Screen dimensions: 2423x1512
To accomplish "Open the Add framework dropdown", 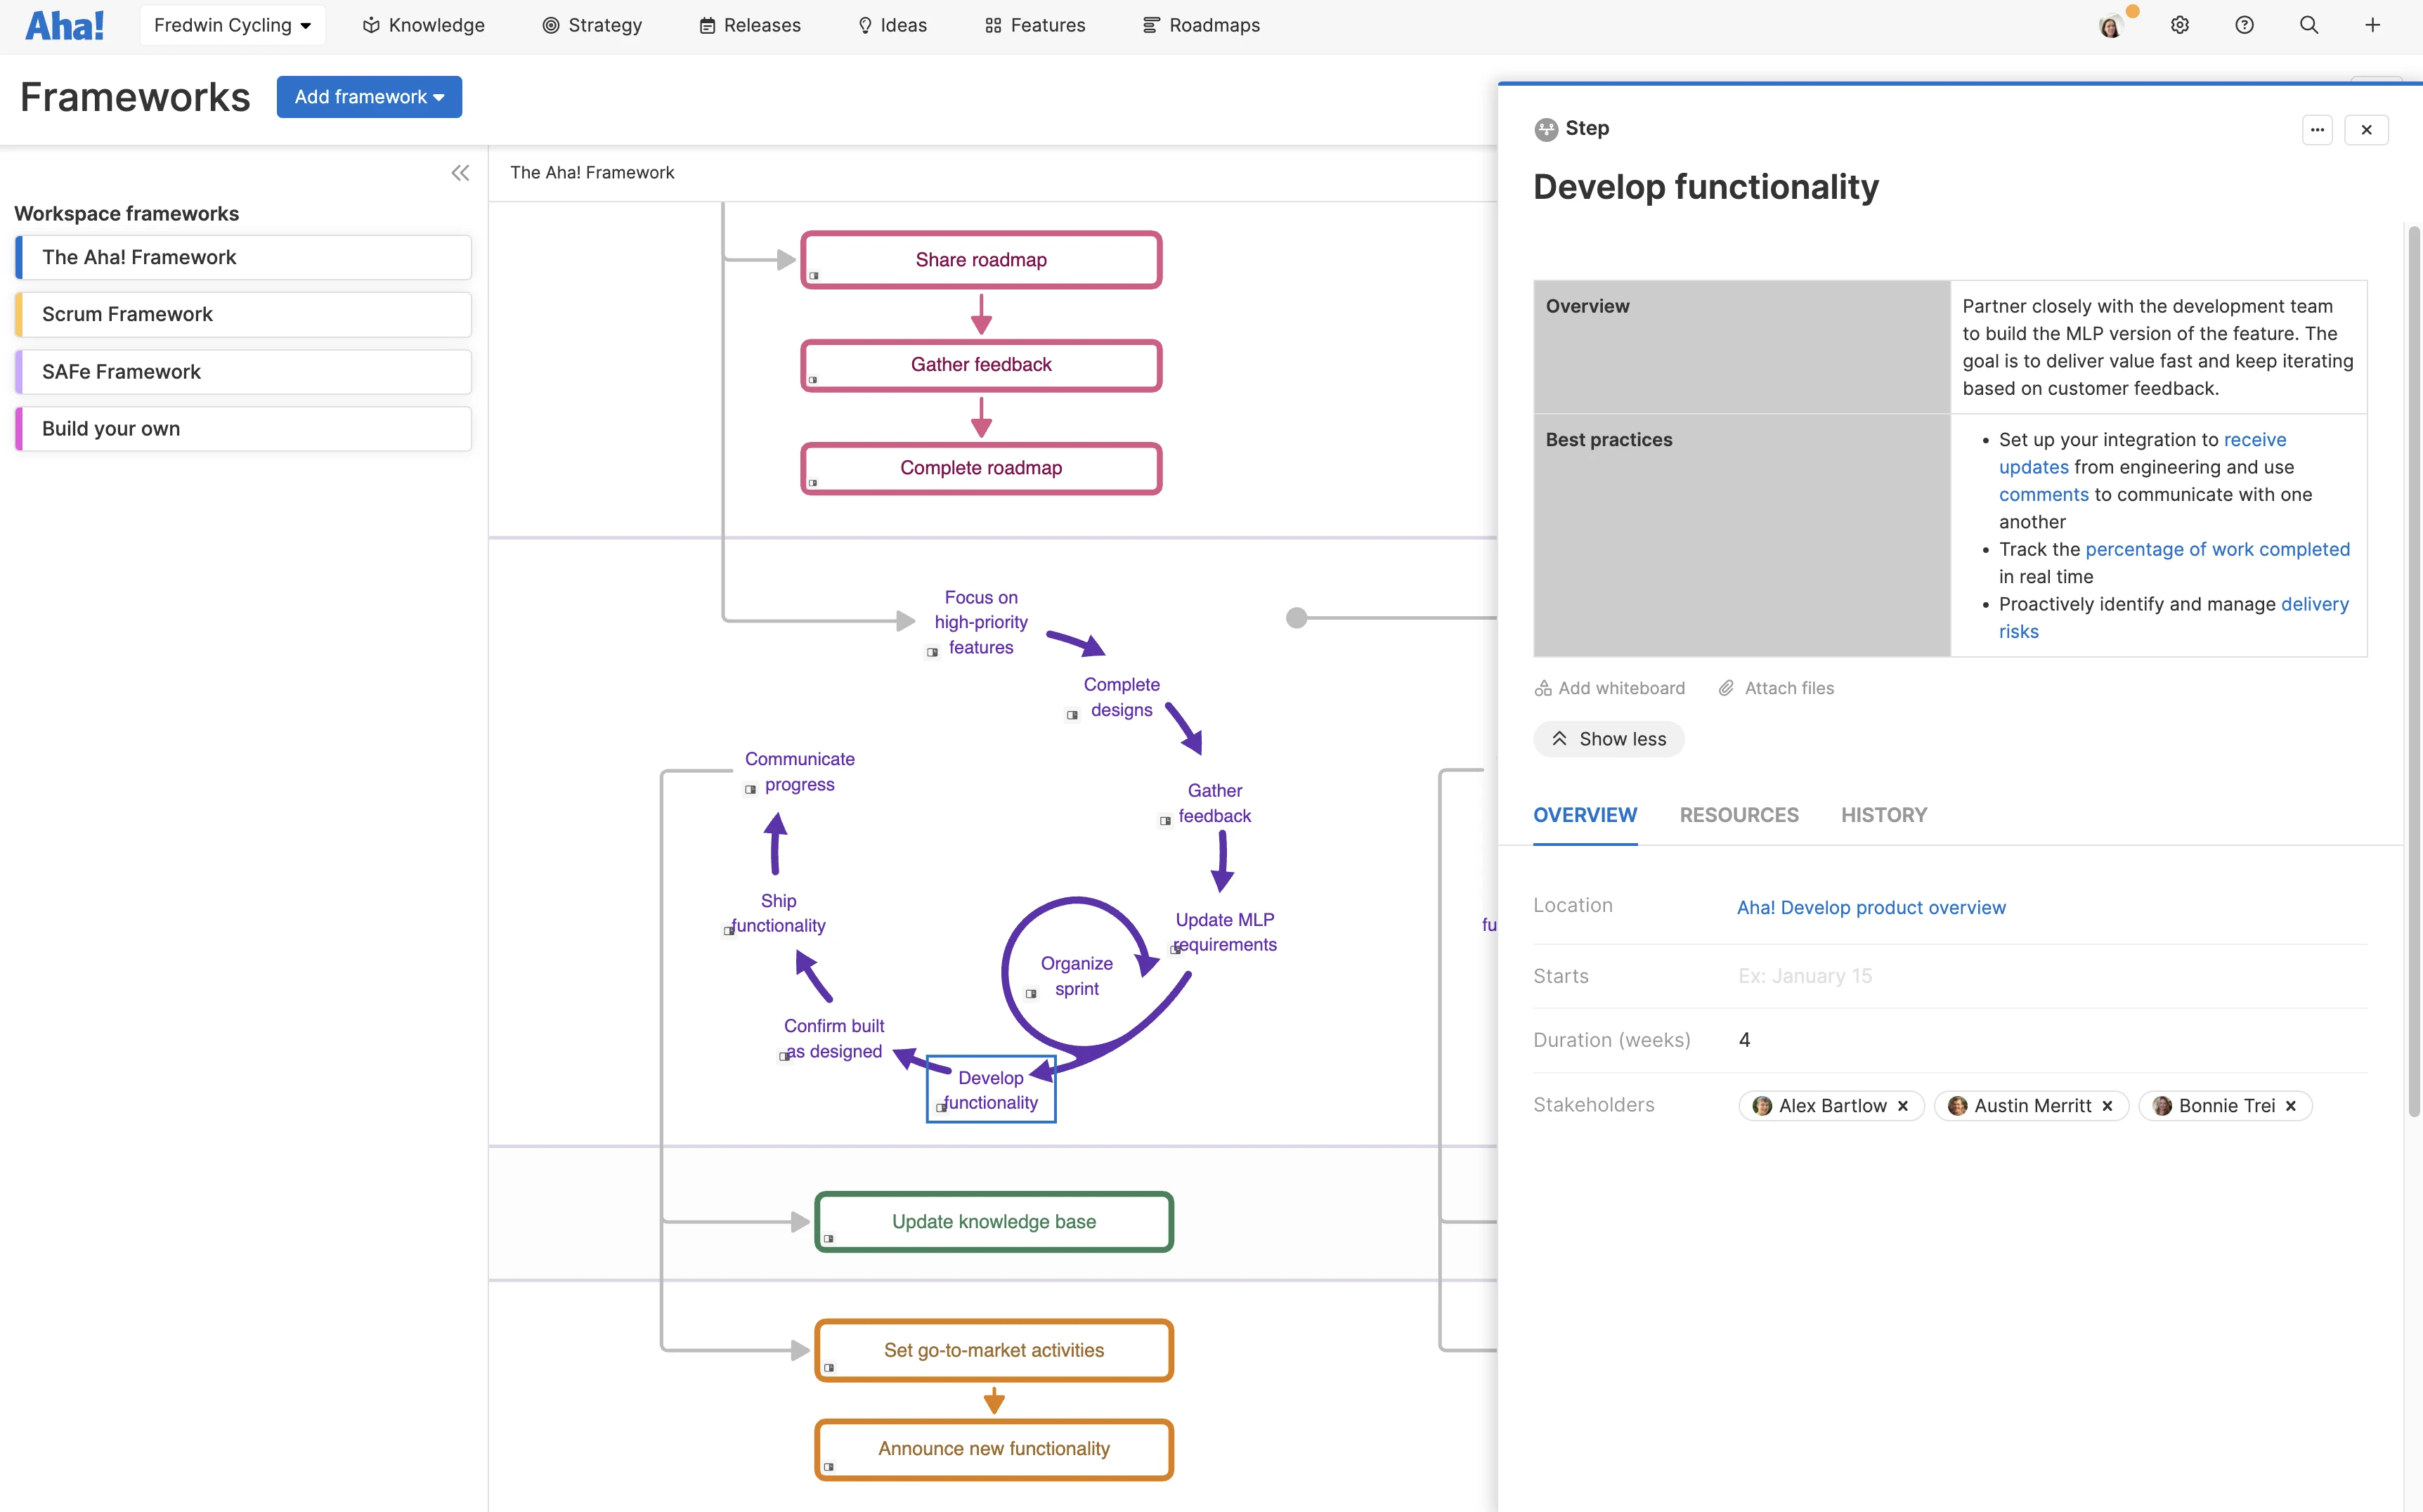I will tap(369, 96).
